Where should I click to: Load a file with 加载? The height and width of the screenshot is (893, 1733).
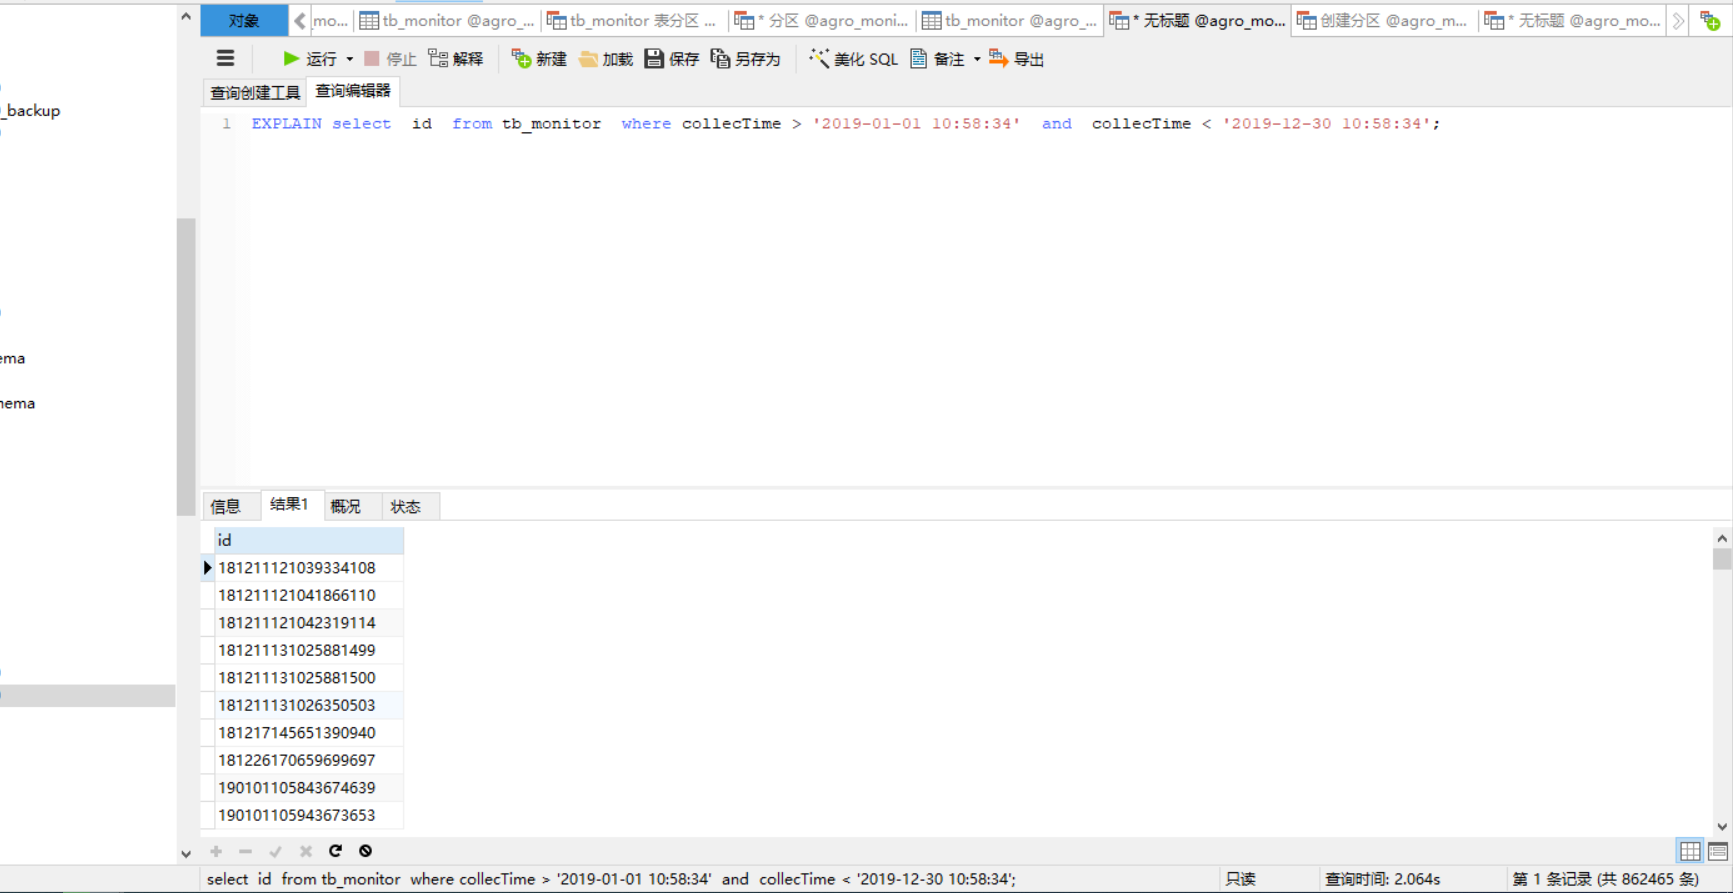point(606,59)
